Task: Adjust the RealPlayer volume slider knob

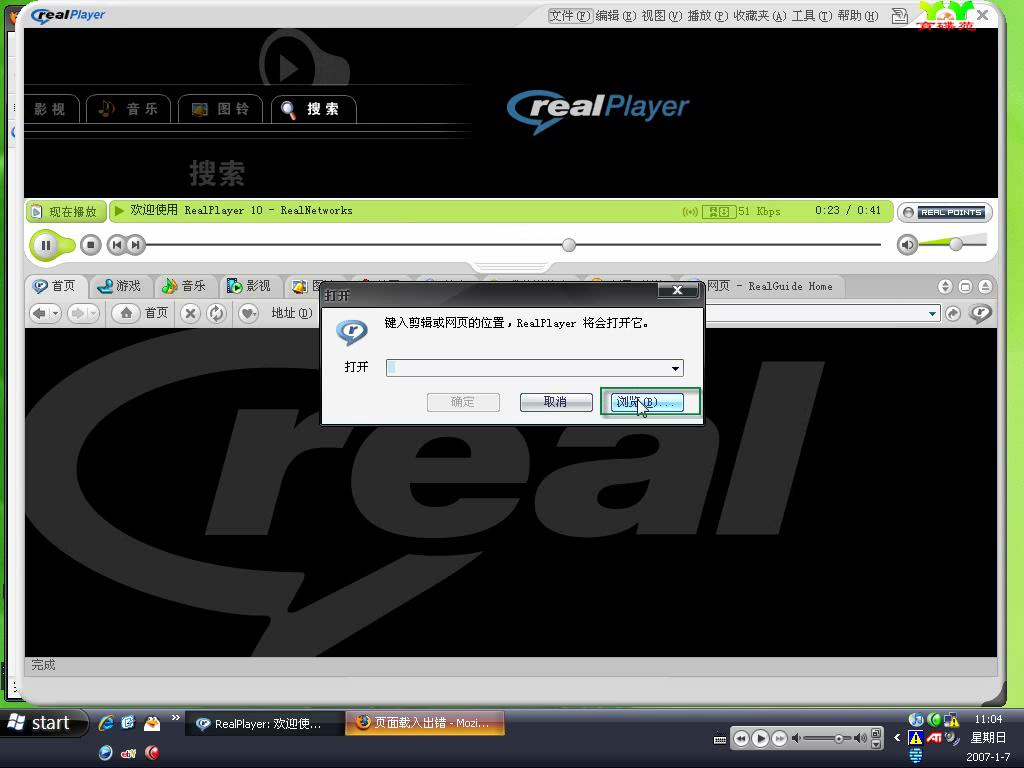Action: point(956,244)
